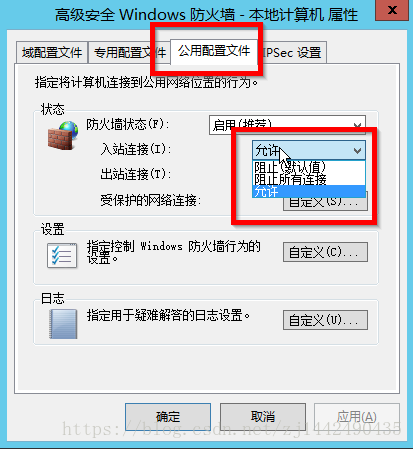Select the 公用配置文件 tab
This screenshot has width=413, height=449.
pyautogui.click(x=214, y=51)
